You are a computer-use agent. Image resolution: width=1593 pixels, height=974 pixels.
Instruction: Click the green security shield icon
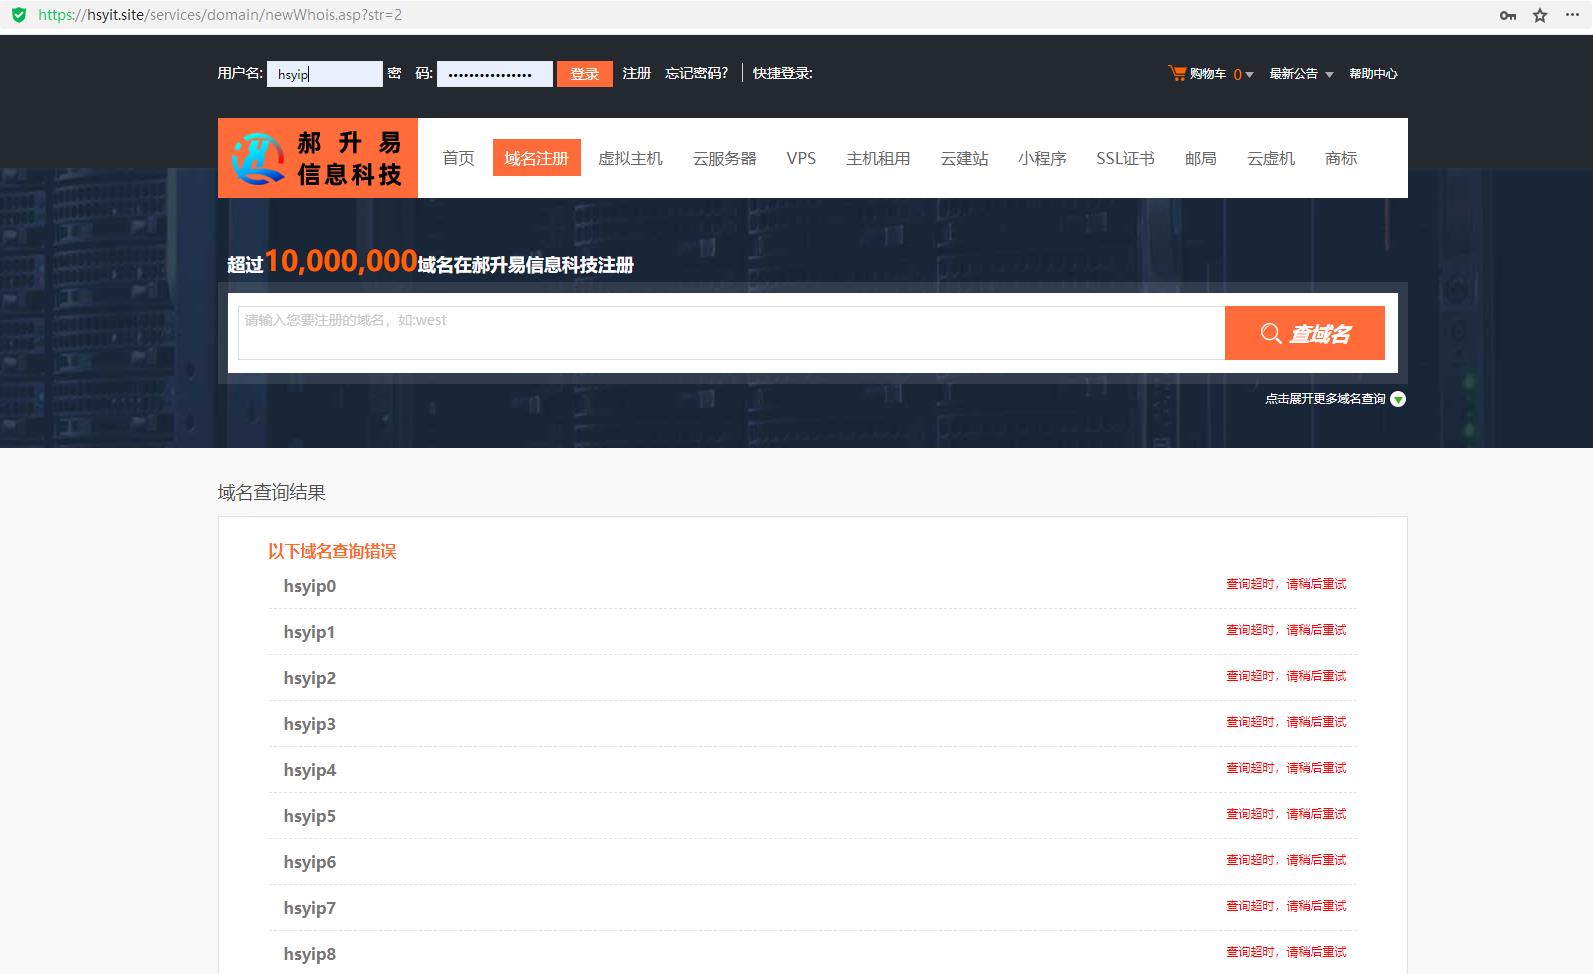[x=18, y=15]
